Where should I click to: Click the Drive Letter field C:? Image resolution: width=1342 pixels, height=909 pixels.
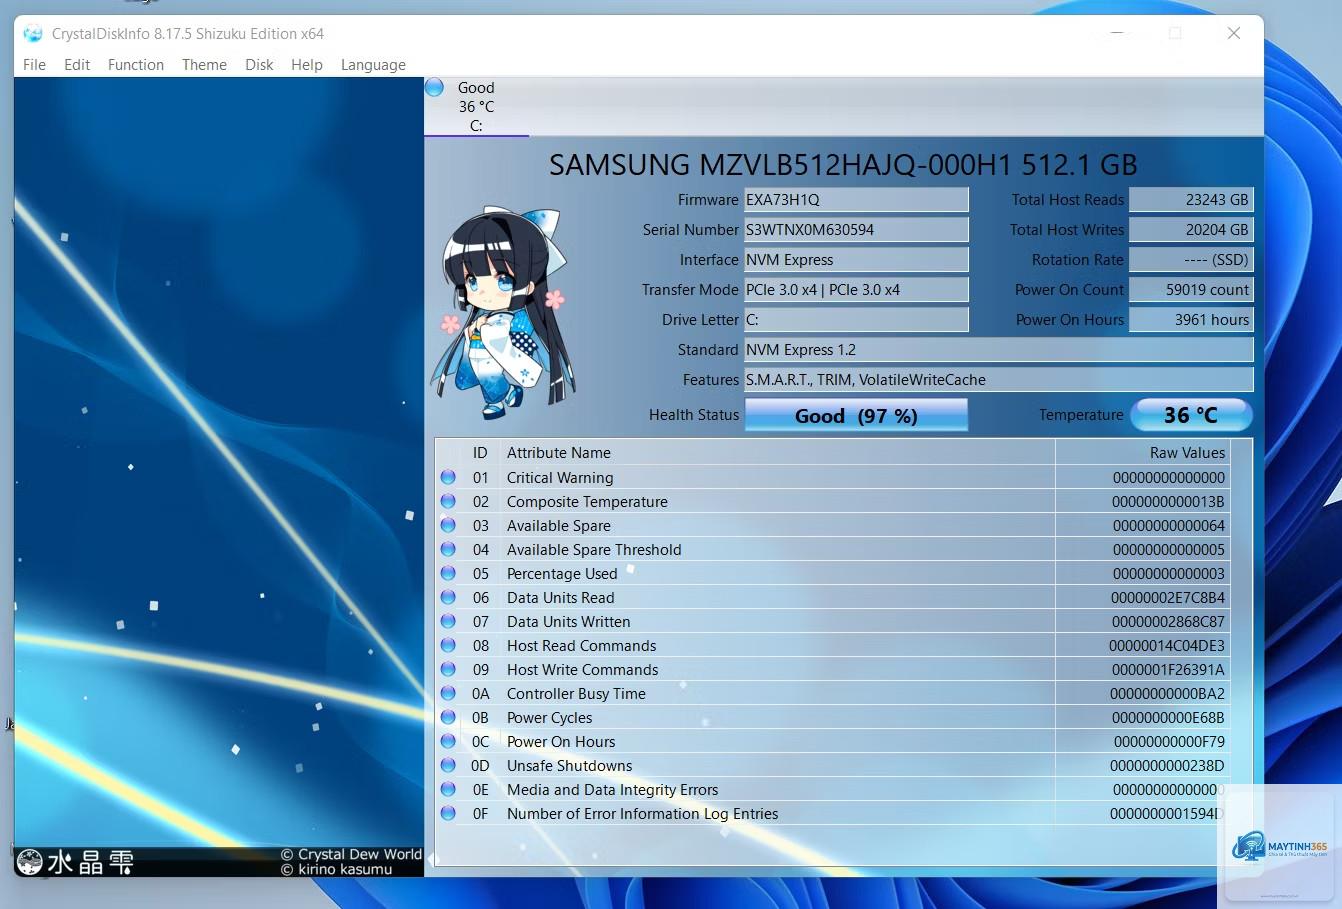856,320
